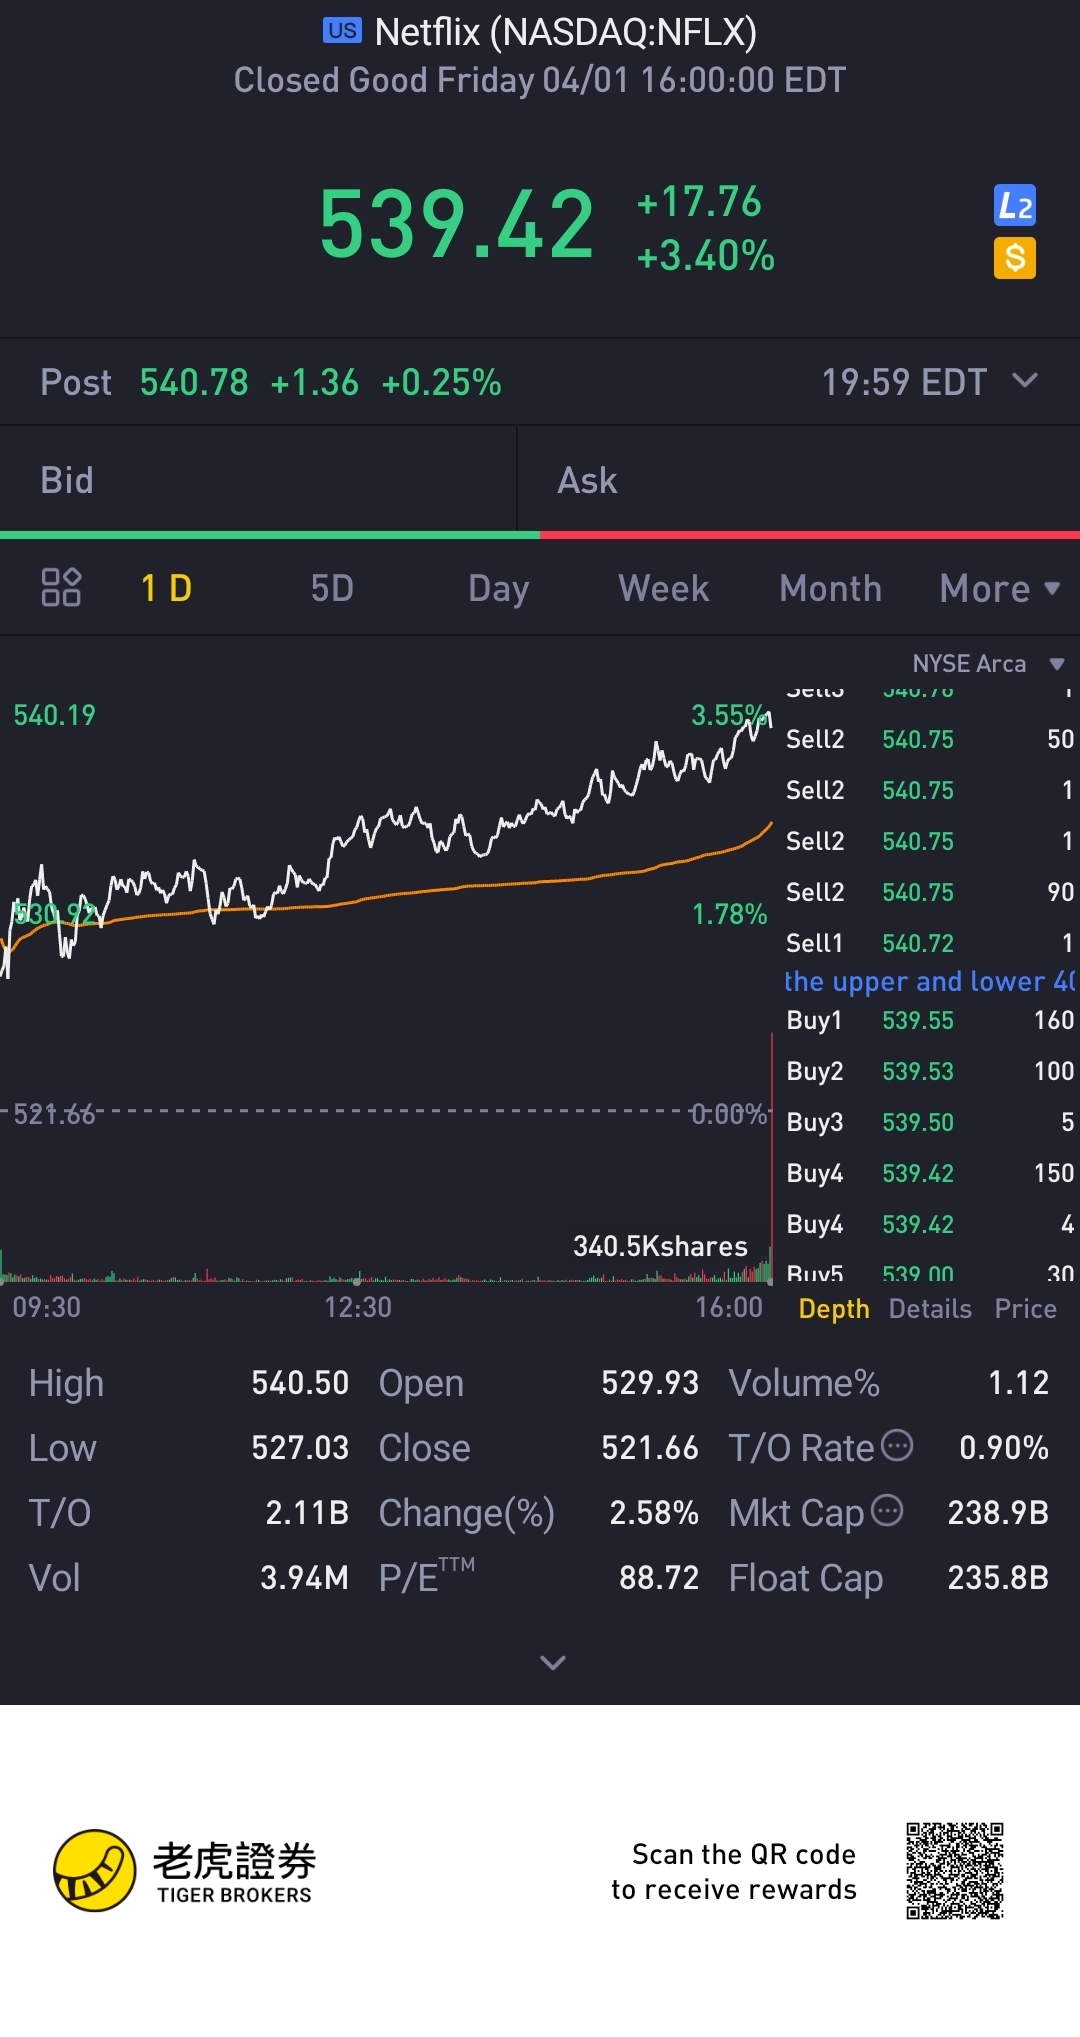The height and width of the screenshot is (2037, 1080).
Task: Tap the Bid panel
Action: [258, 480]
